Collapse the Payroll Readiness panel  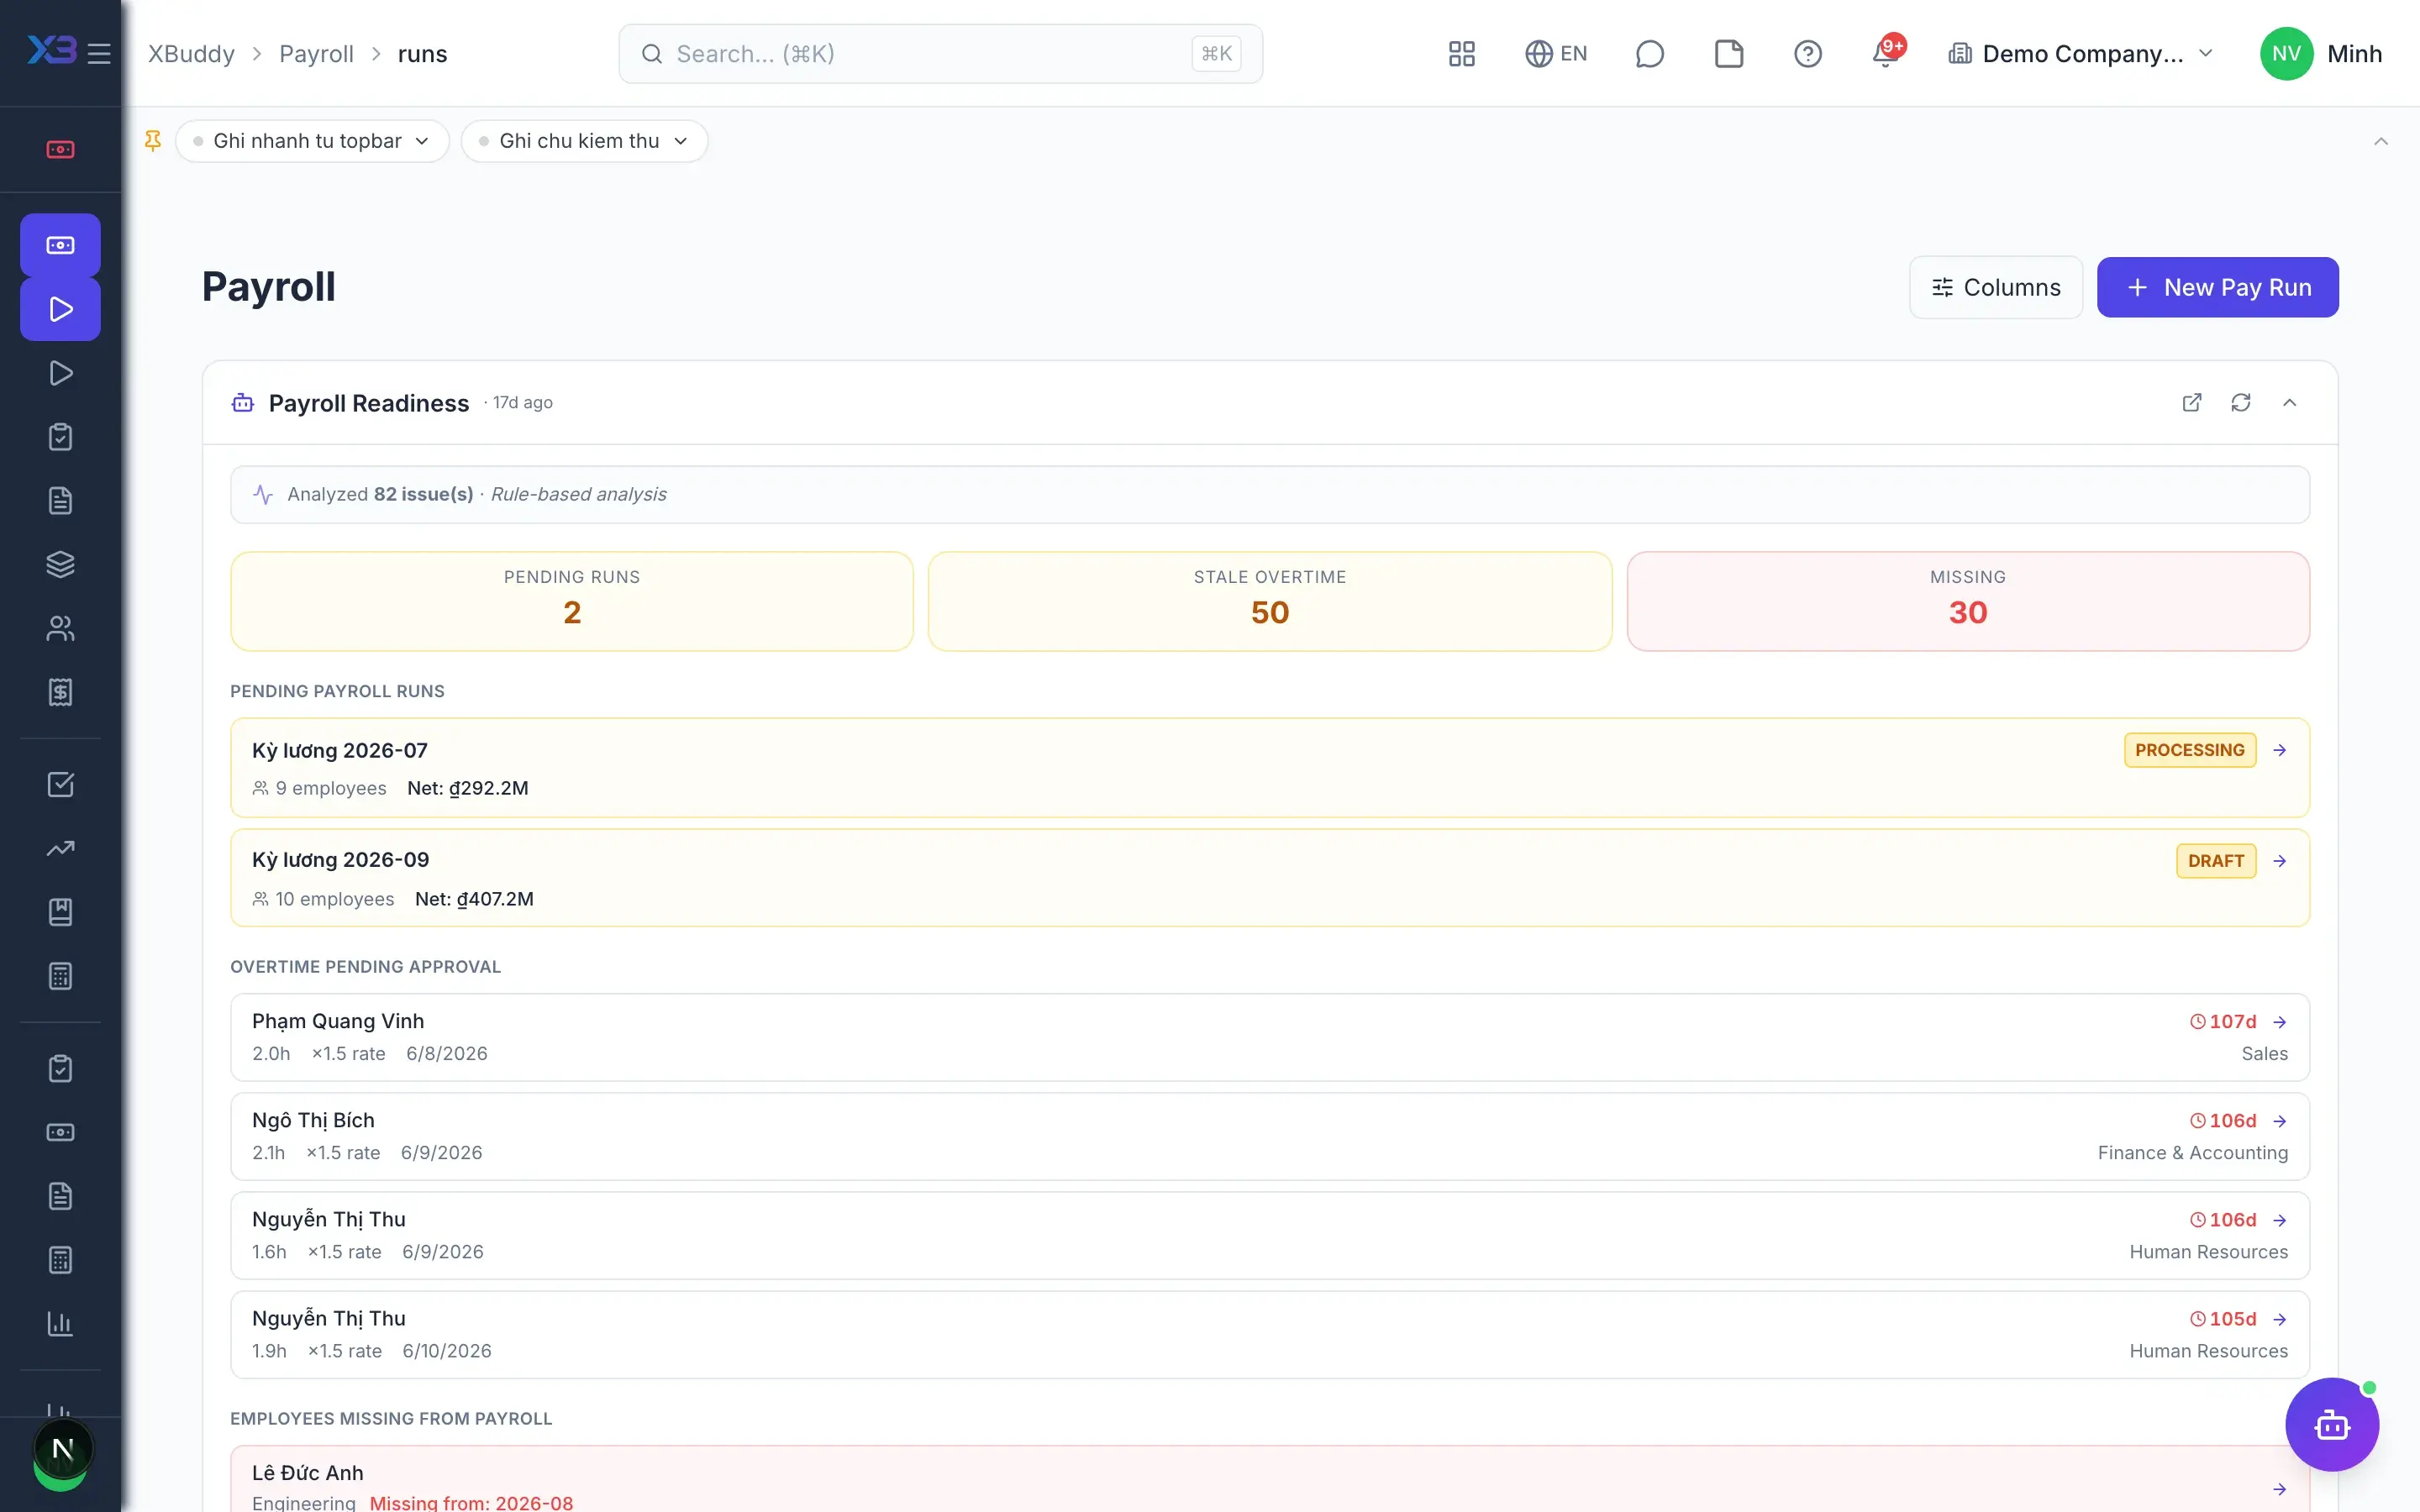(x=2289, y=403)
